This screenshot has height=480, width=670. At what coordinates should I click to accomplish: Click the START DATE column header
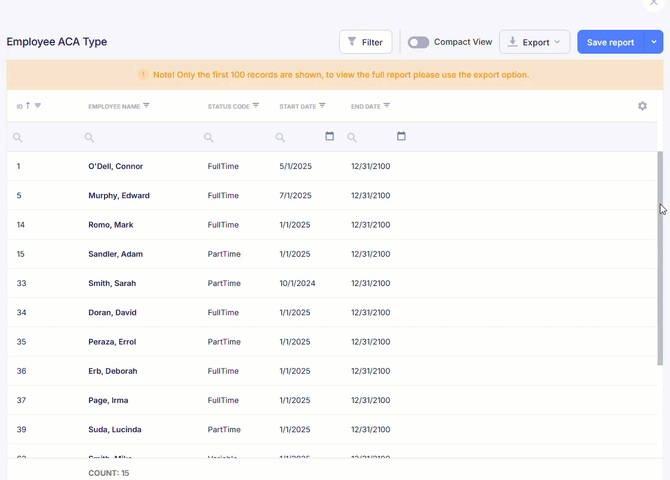point(298,106)
